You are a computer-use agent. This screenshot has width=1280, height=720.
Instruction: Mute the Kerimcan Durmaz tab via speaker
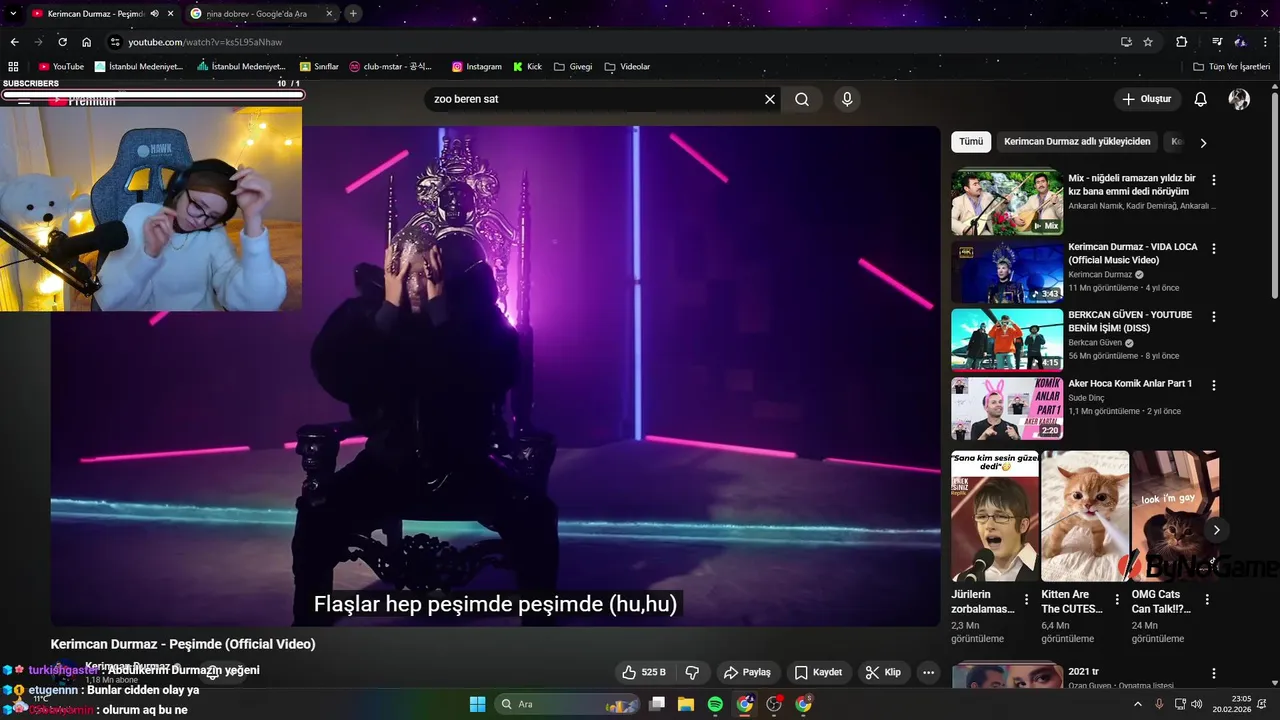[x=154, y=14]
